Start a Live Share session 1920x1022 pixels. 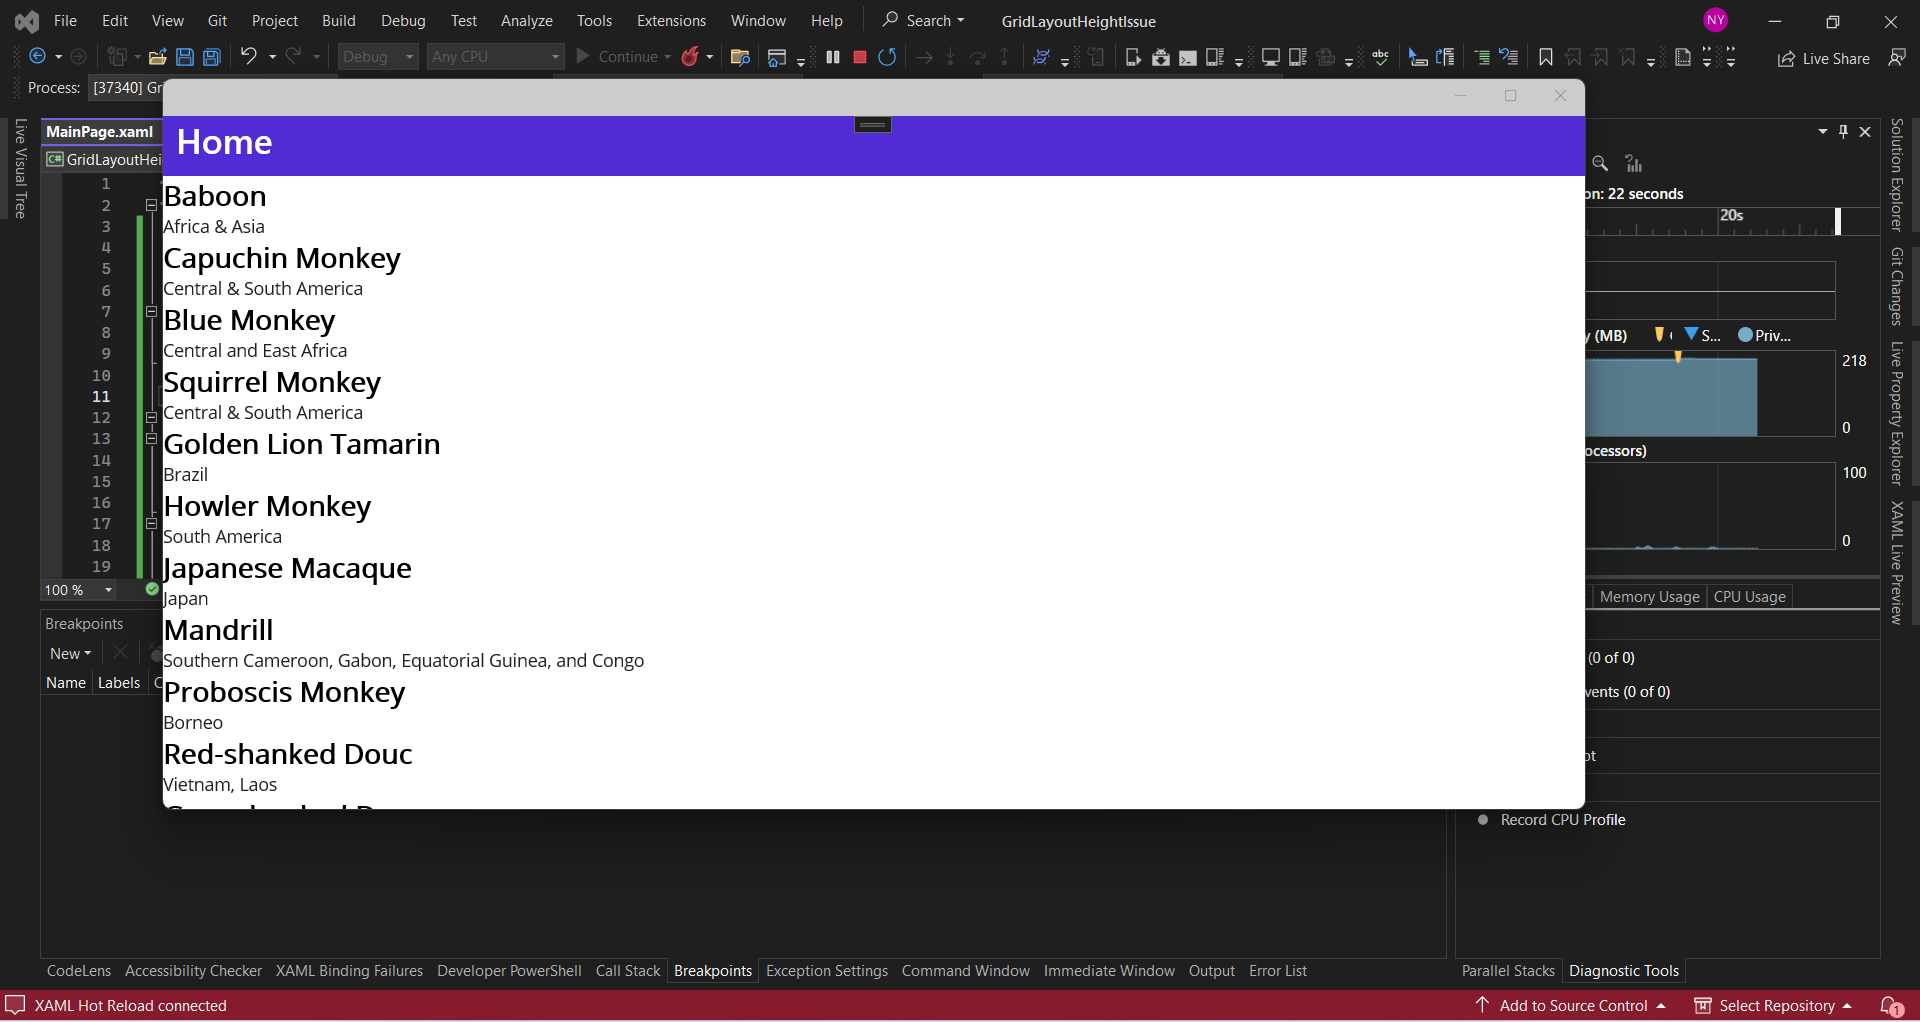click(1823, 58)
